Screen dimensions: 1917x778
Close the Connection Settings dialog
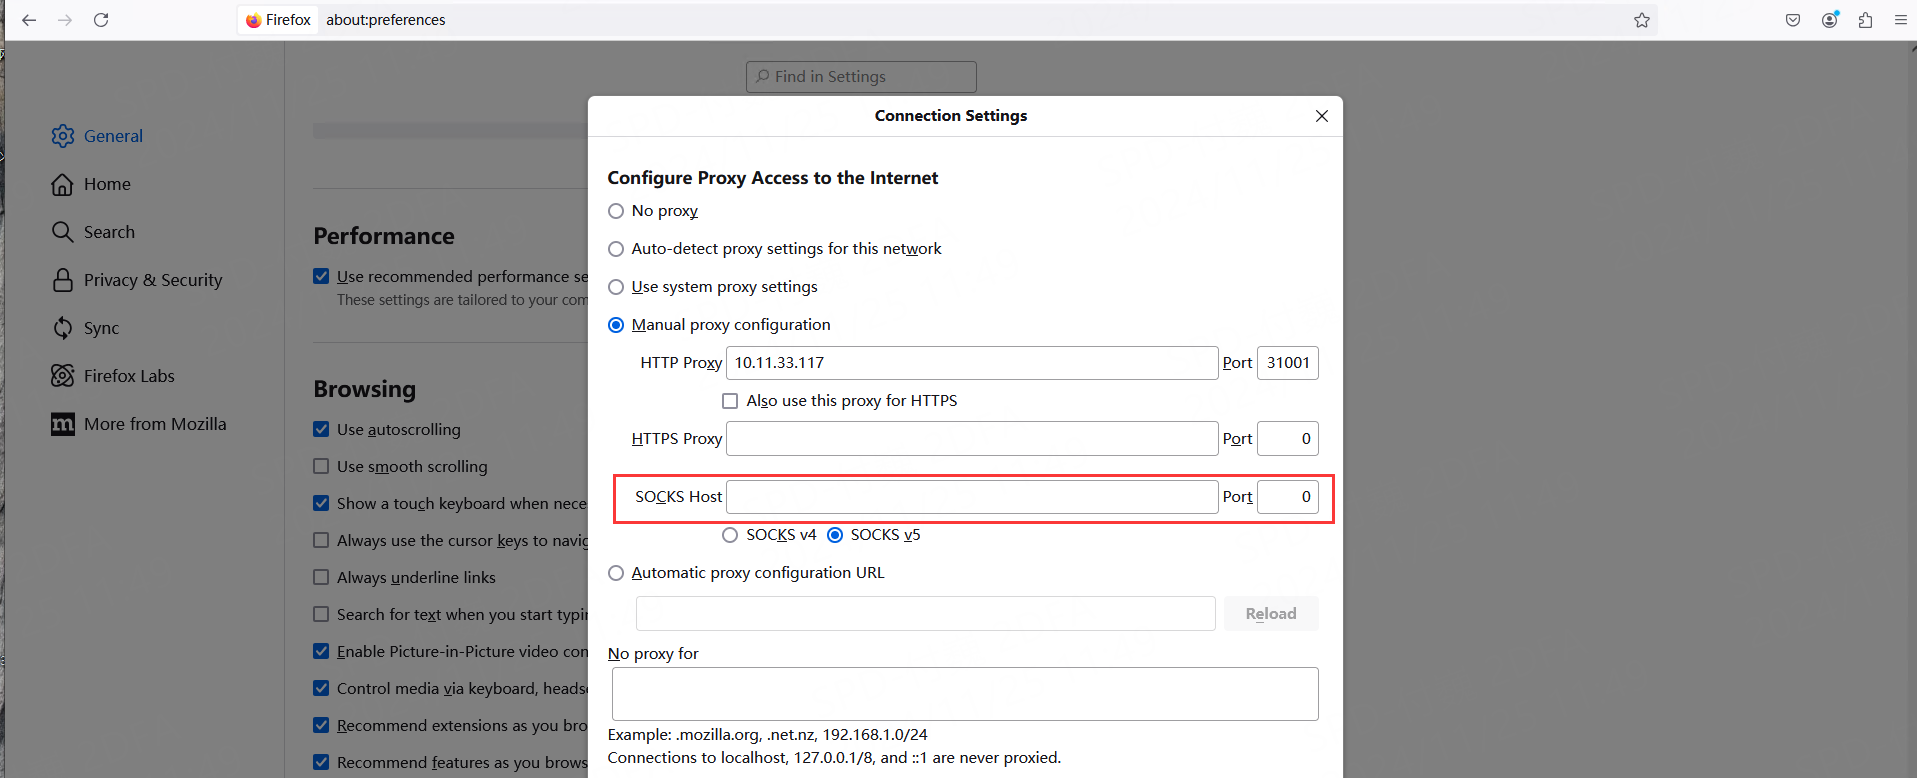(1321, 116)
